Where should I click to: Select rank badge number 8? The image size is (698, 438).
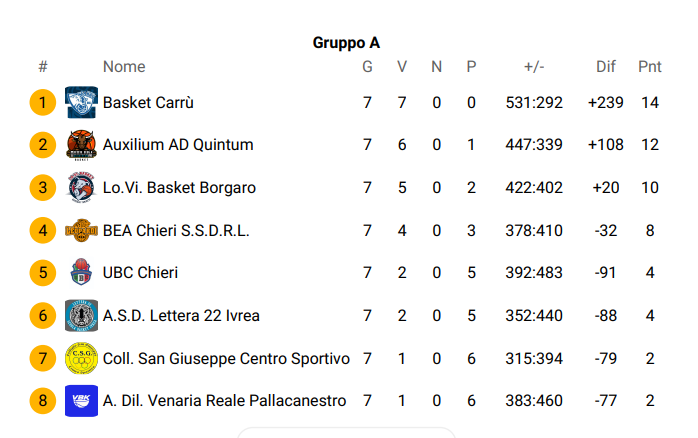[43, 401]
